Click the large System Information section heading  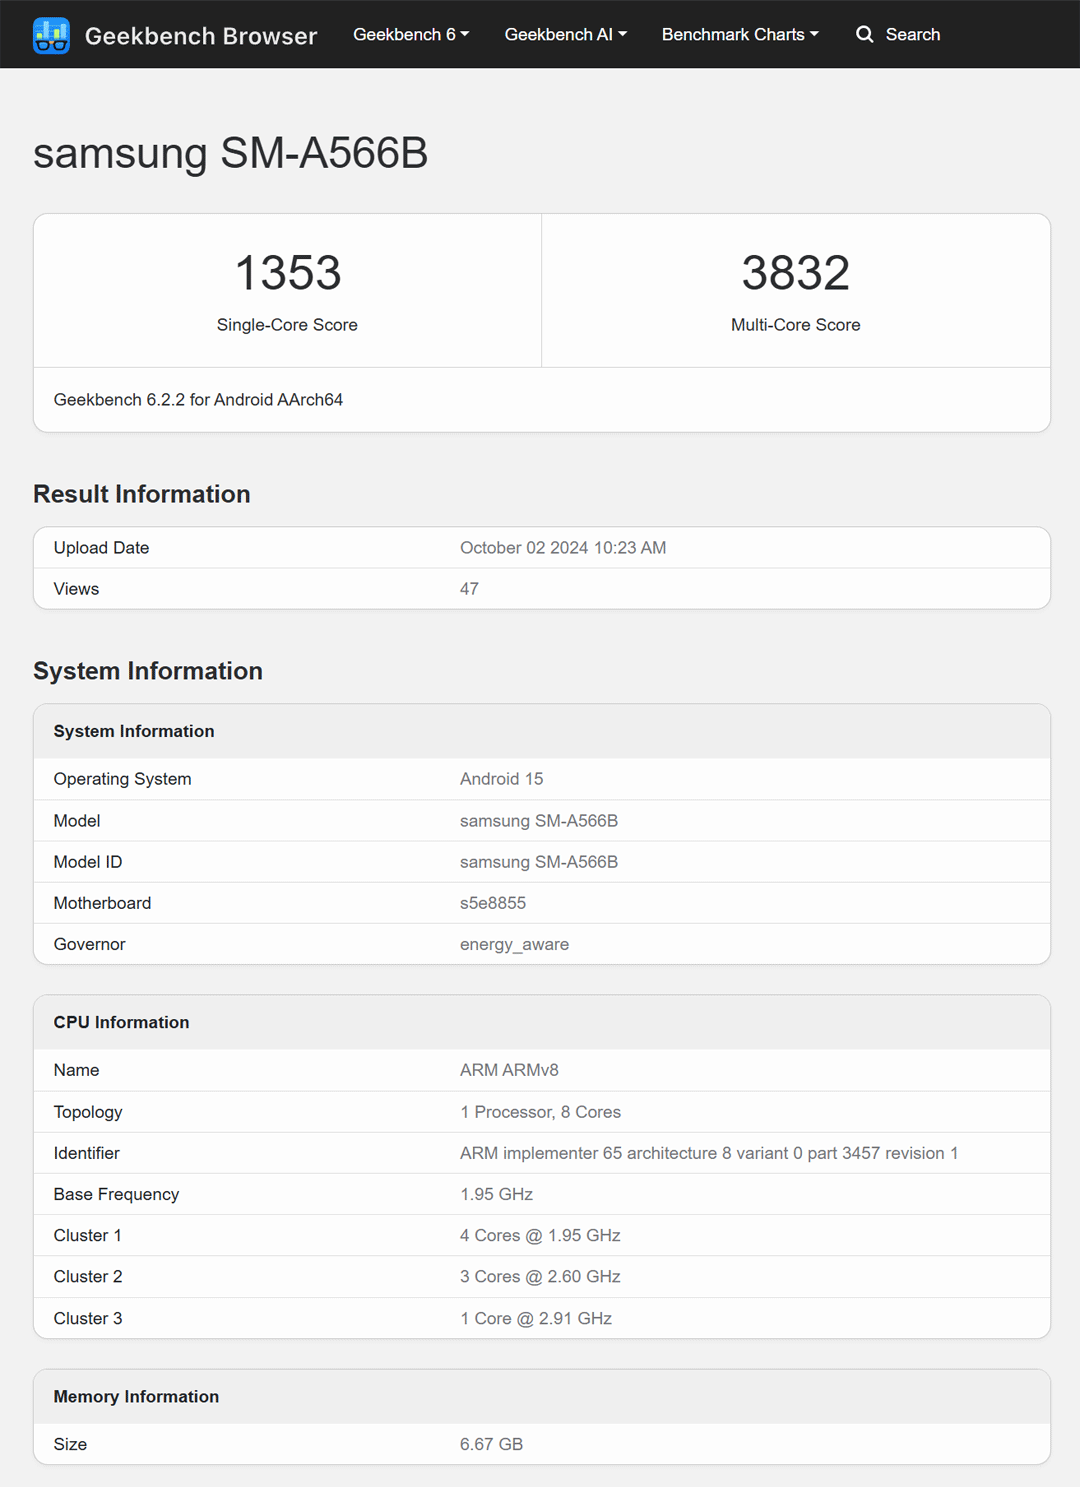tap(148, 671)
